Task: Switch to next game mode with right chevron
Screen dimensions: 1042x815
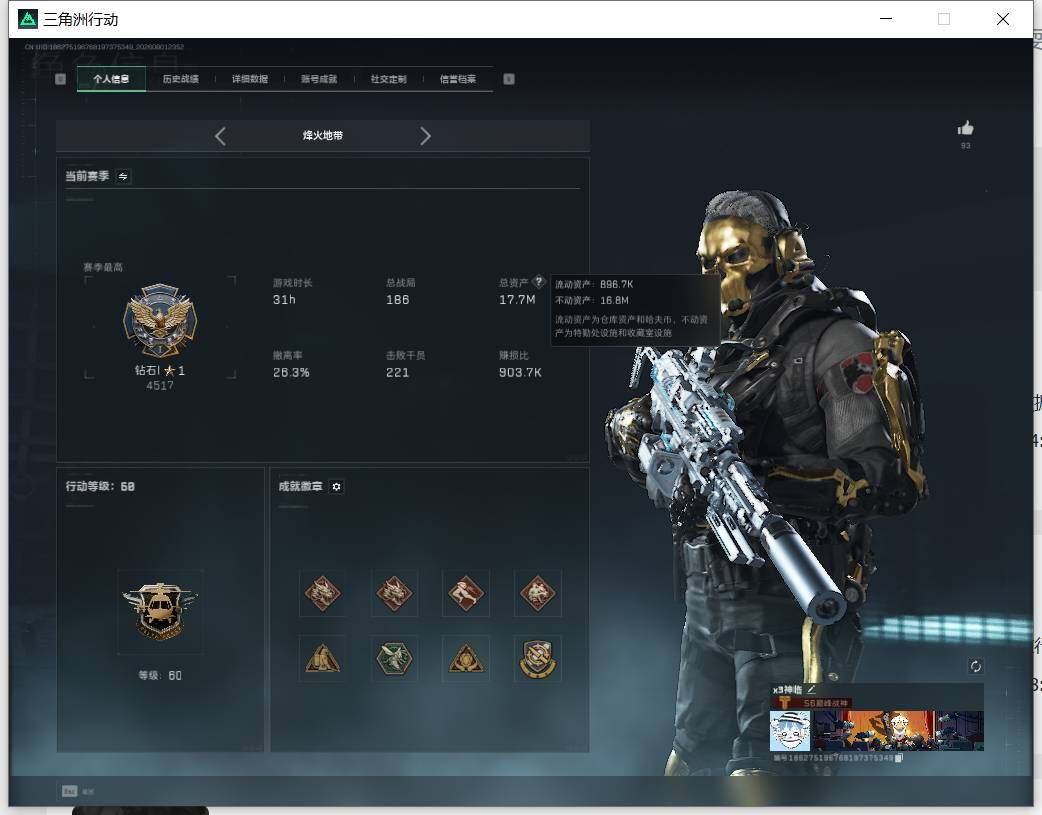Action: pos(425,136)
